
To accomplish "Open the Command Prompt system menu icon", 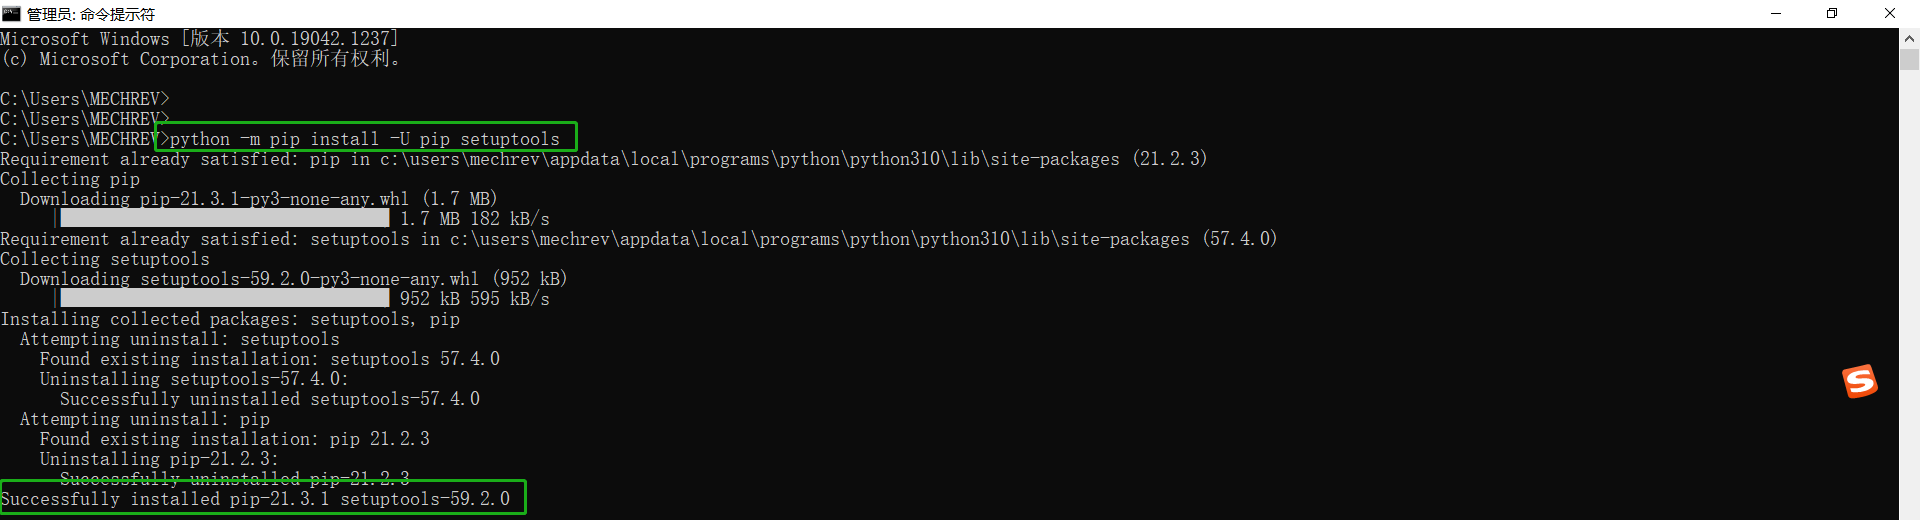I will tap(11, 13).
